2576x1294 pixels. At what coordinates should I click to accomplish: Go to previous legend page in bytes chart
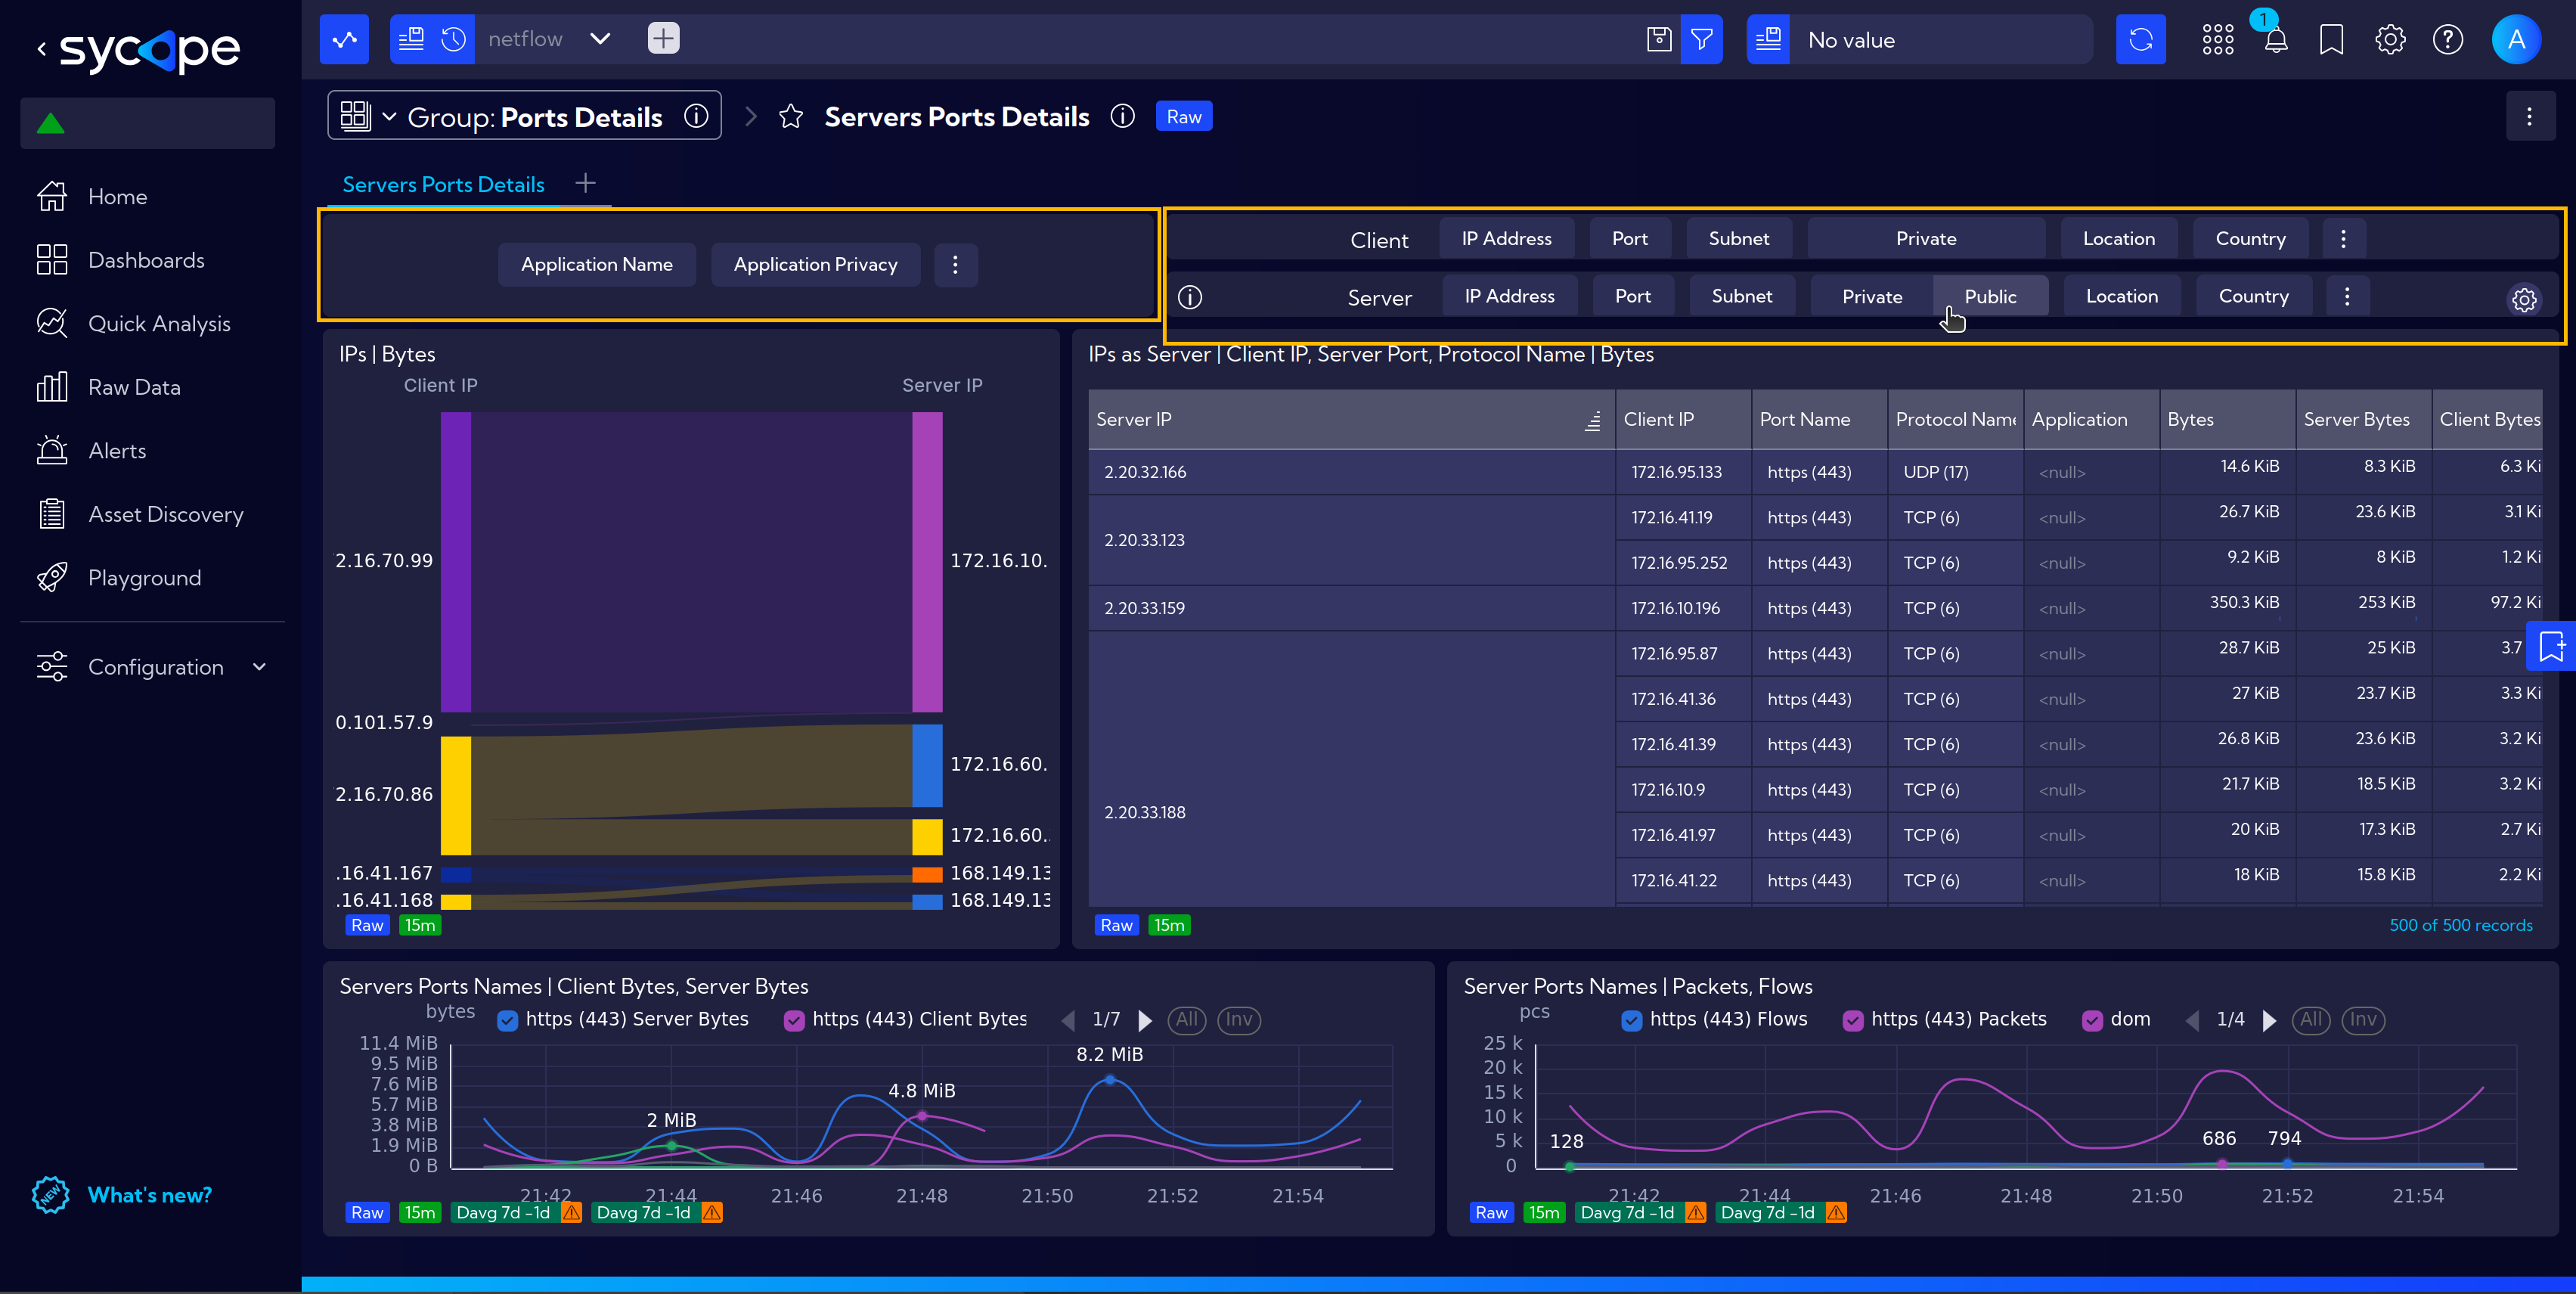[x=1068, y=1020]
